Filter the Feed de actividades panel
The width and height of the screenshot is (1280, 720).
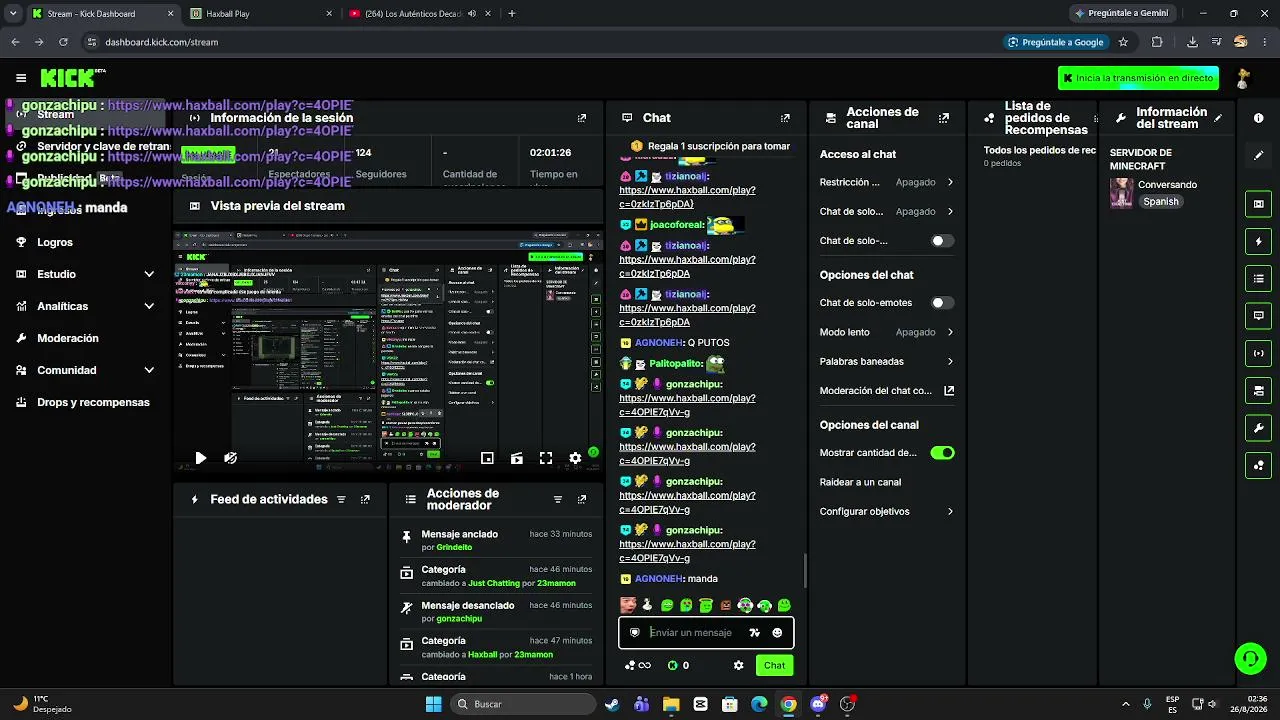coord(341,499)
